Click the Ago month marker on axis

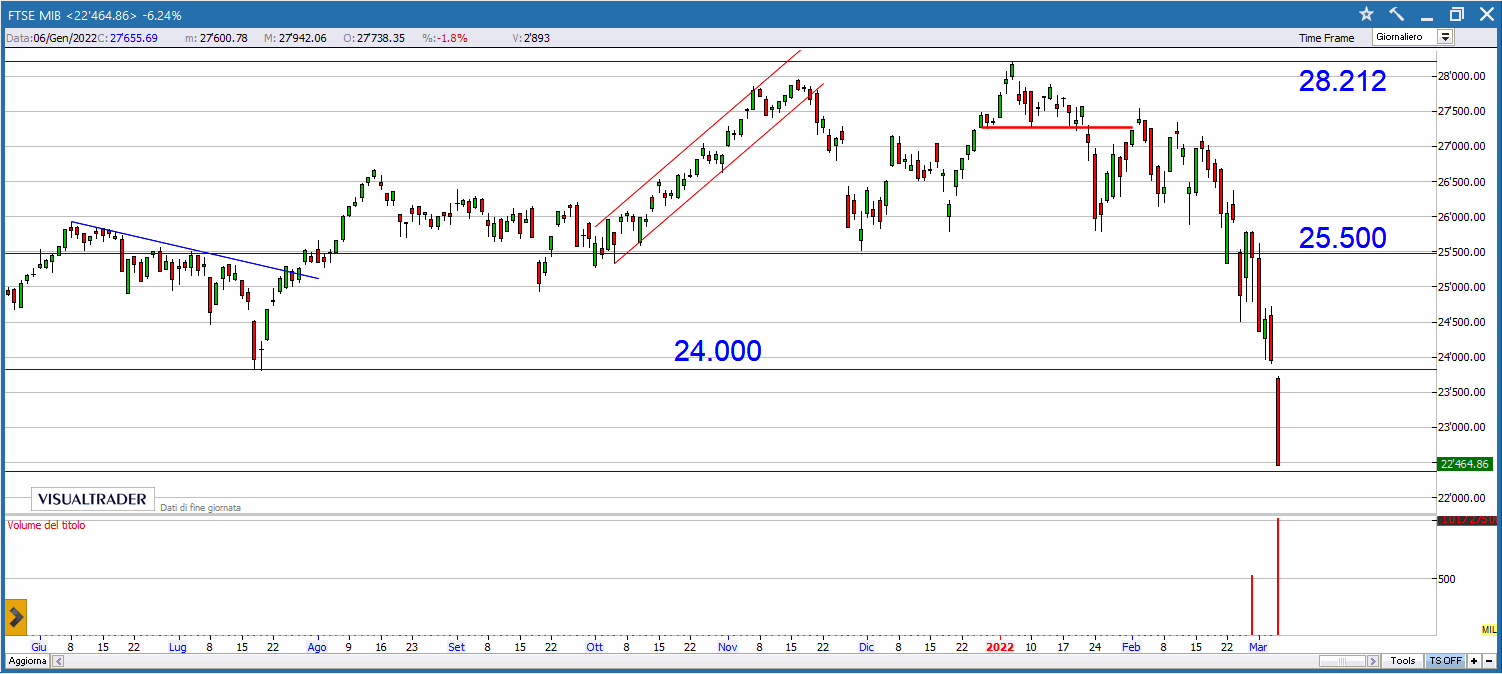pos(317,647)
